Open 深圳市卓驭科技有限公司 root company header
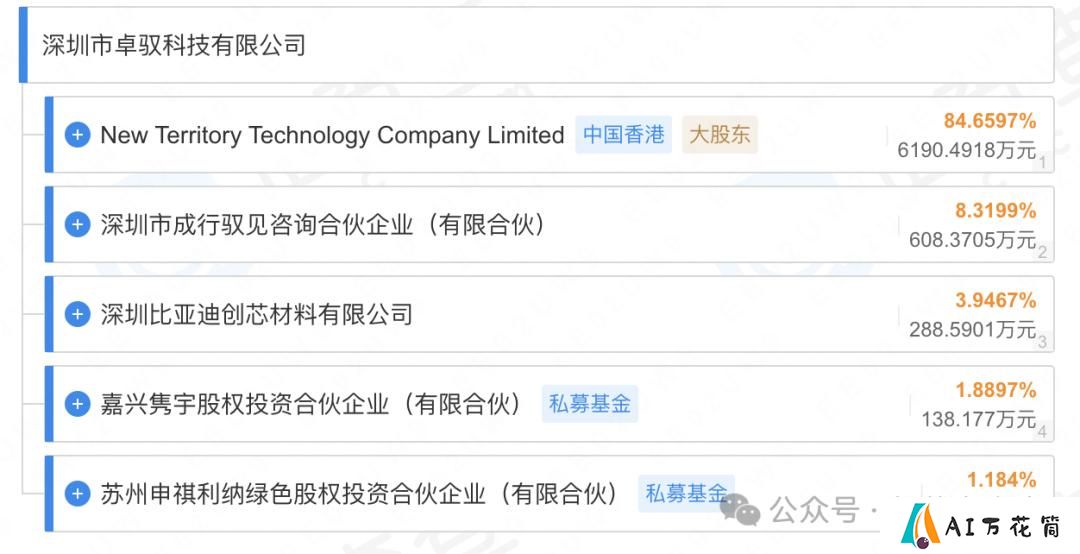 (174, 45)
